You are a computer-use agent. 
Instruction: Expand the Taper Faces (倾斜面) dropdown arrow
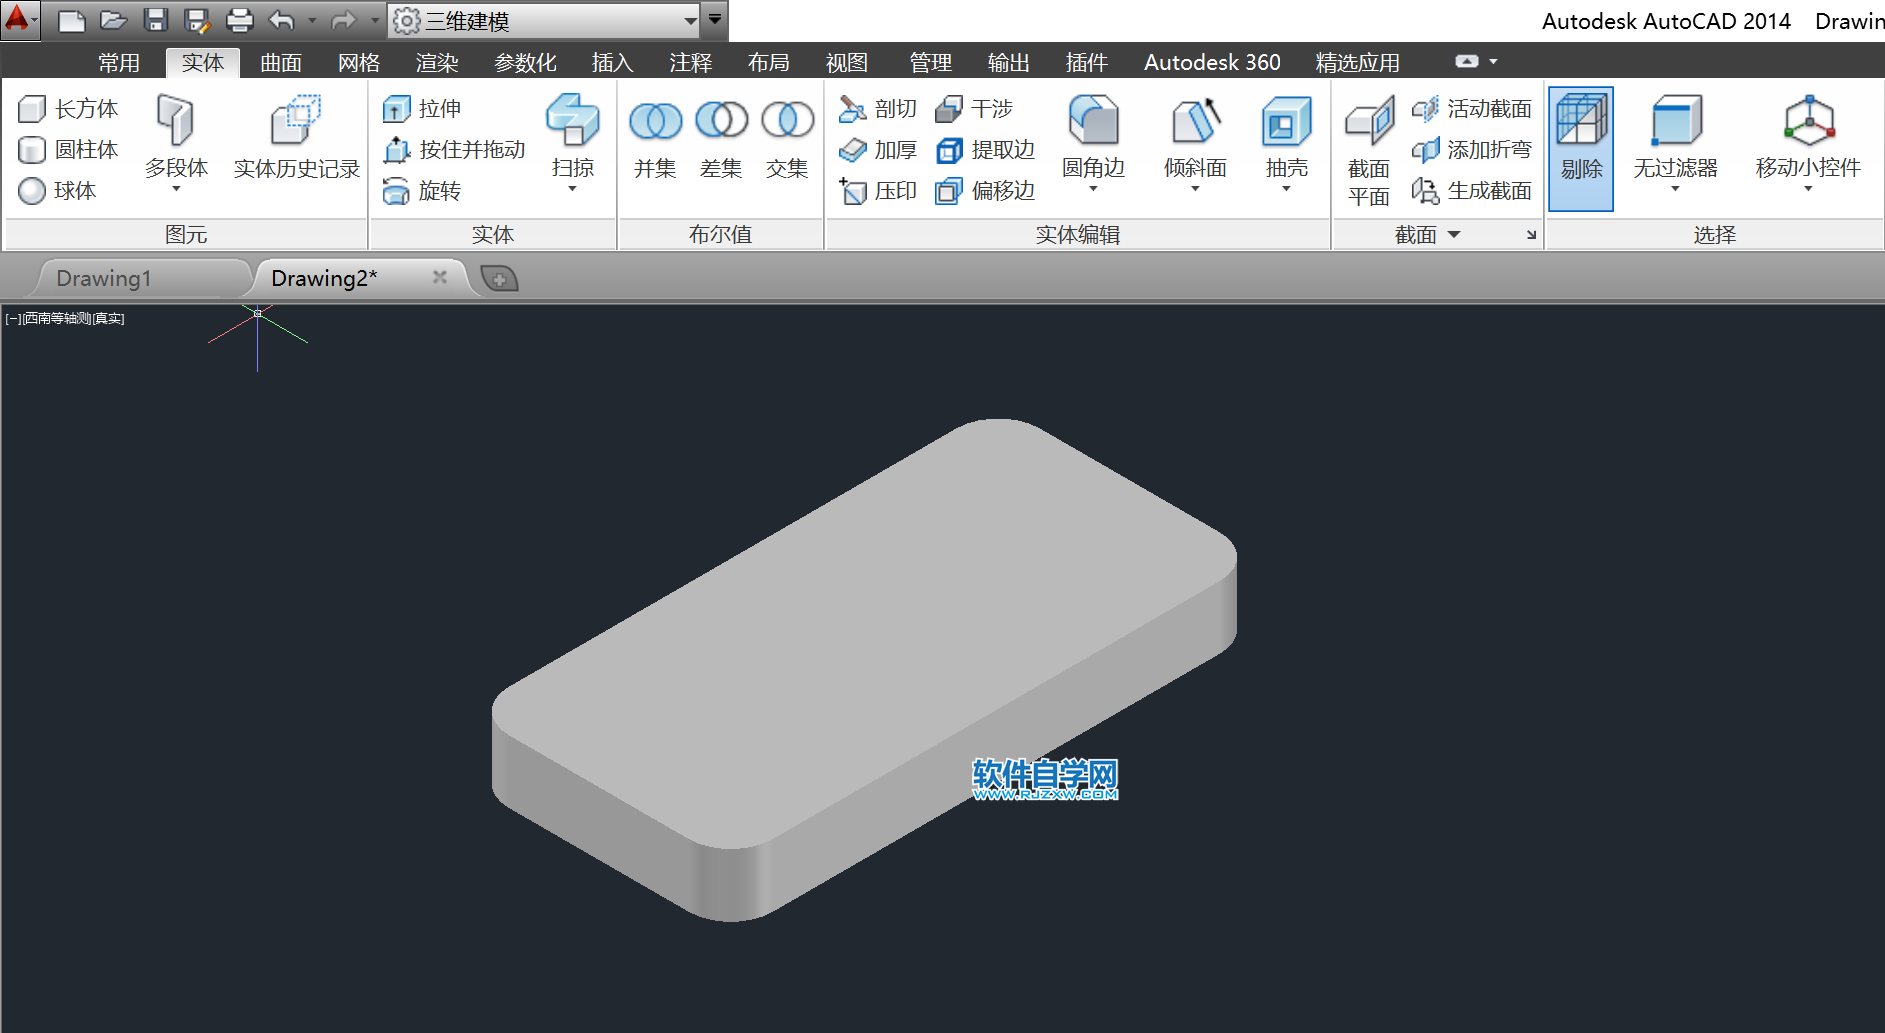(x=1195, y=189)
